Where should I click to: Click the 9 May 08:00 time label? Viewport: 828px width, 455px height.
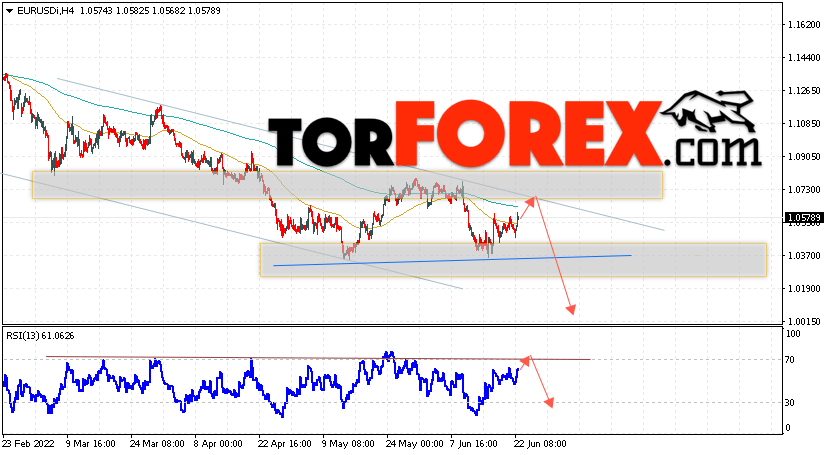click(348, 444)
